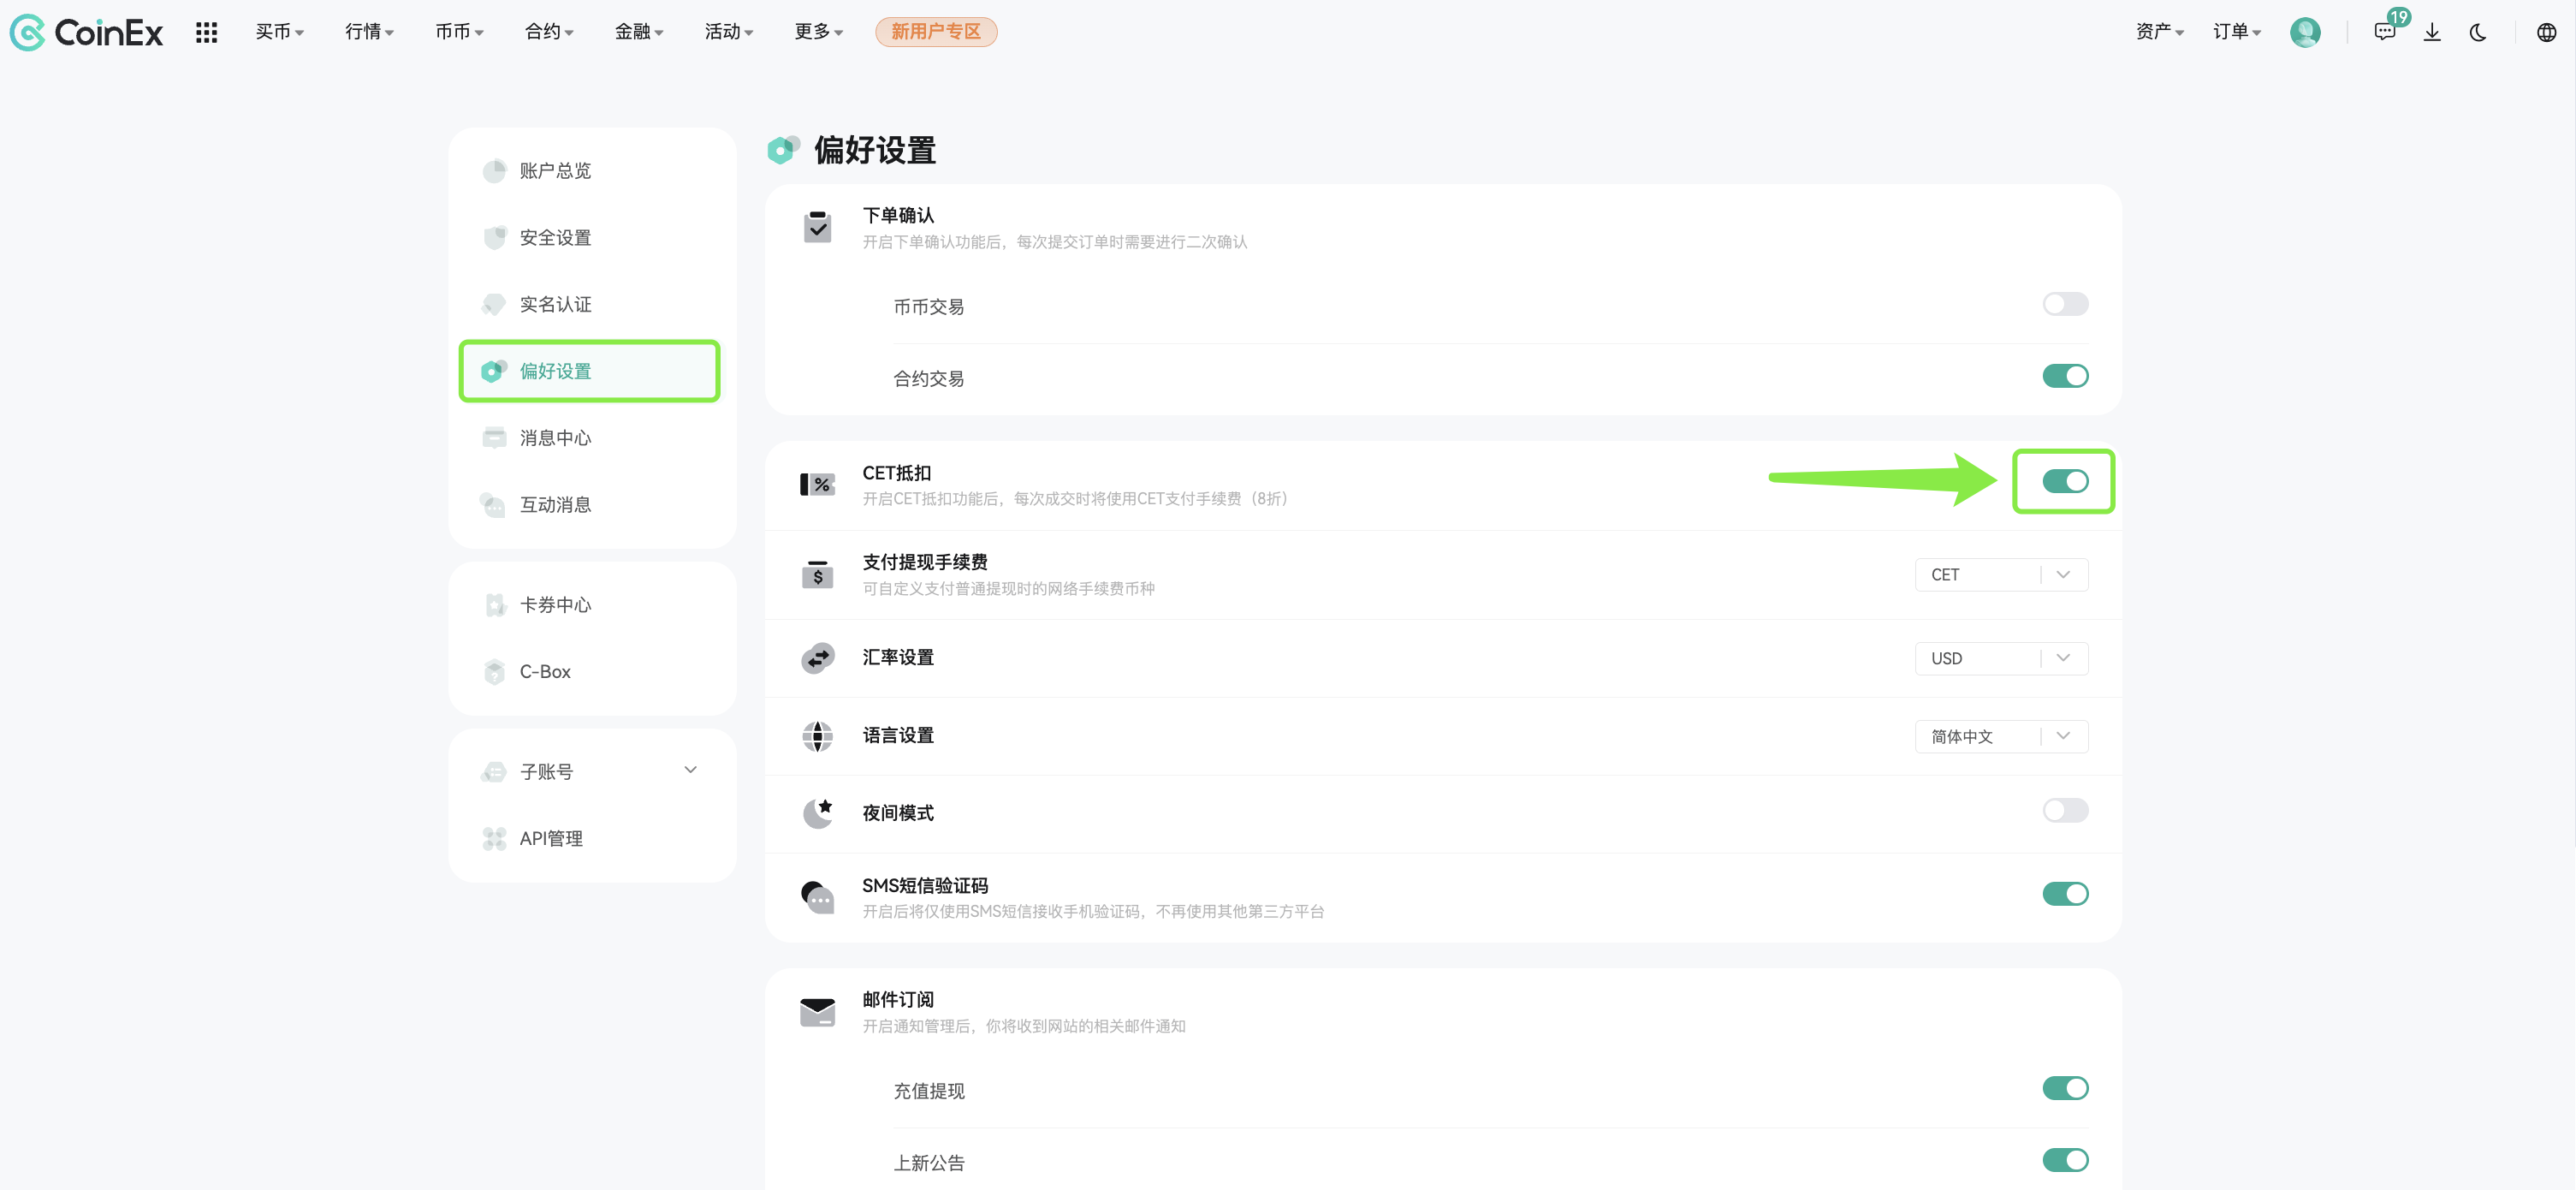Open the 活动 nav menu

(729, 32)
